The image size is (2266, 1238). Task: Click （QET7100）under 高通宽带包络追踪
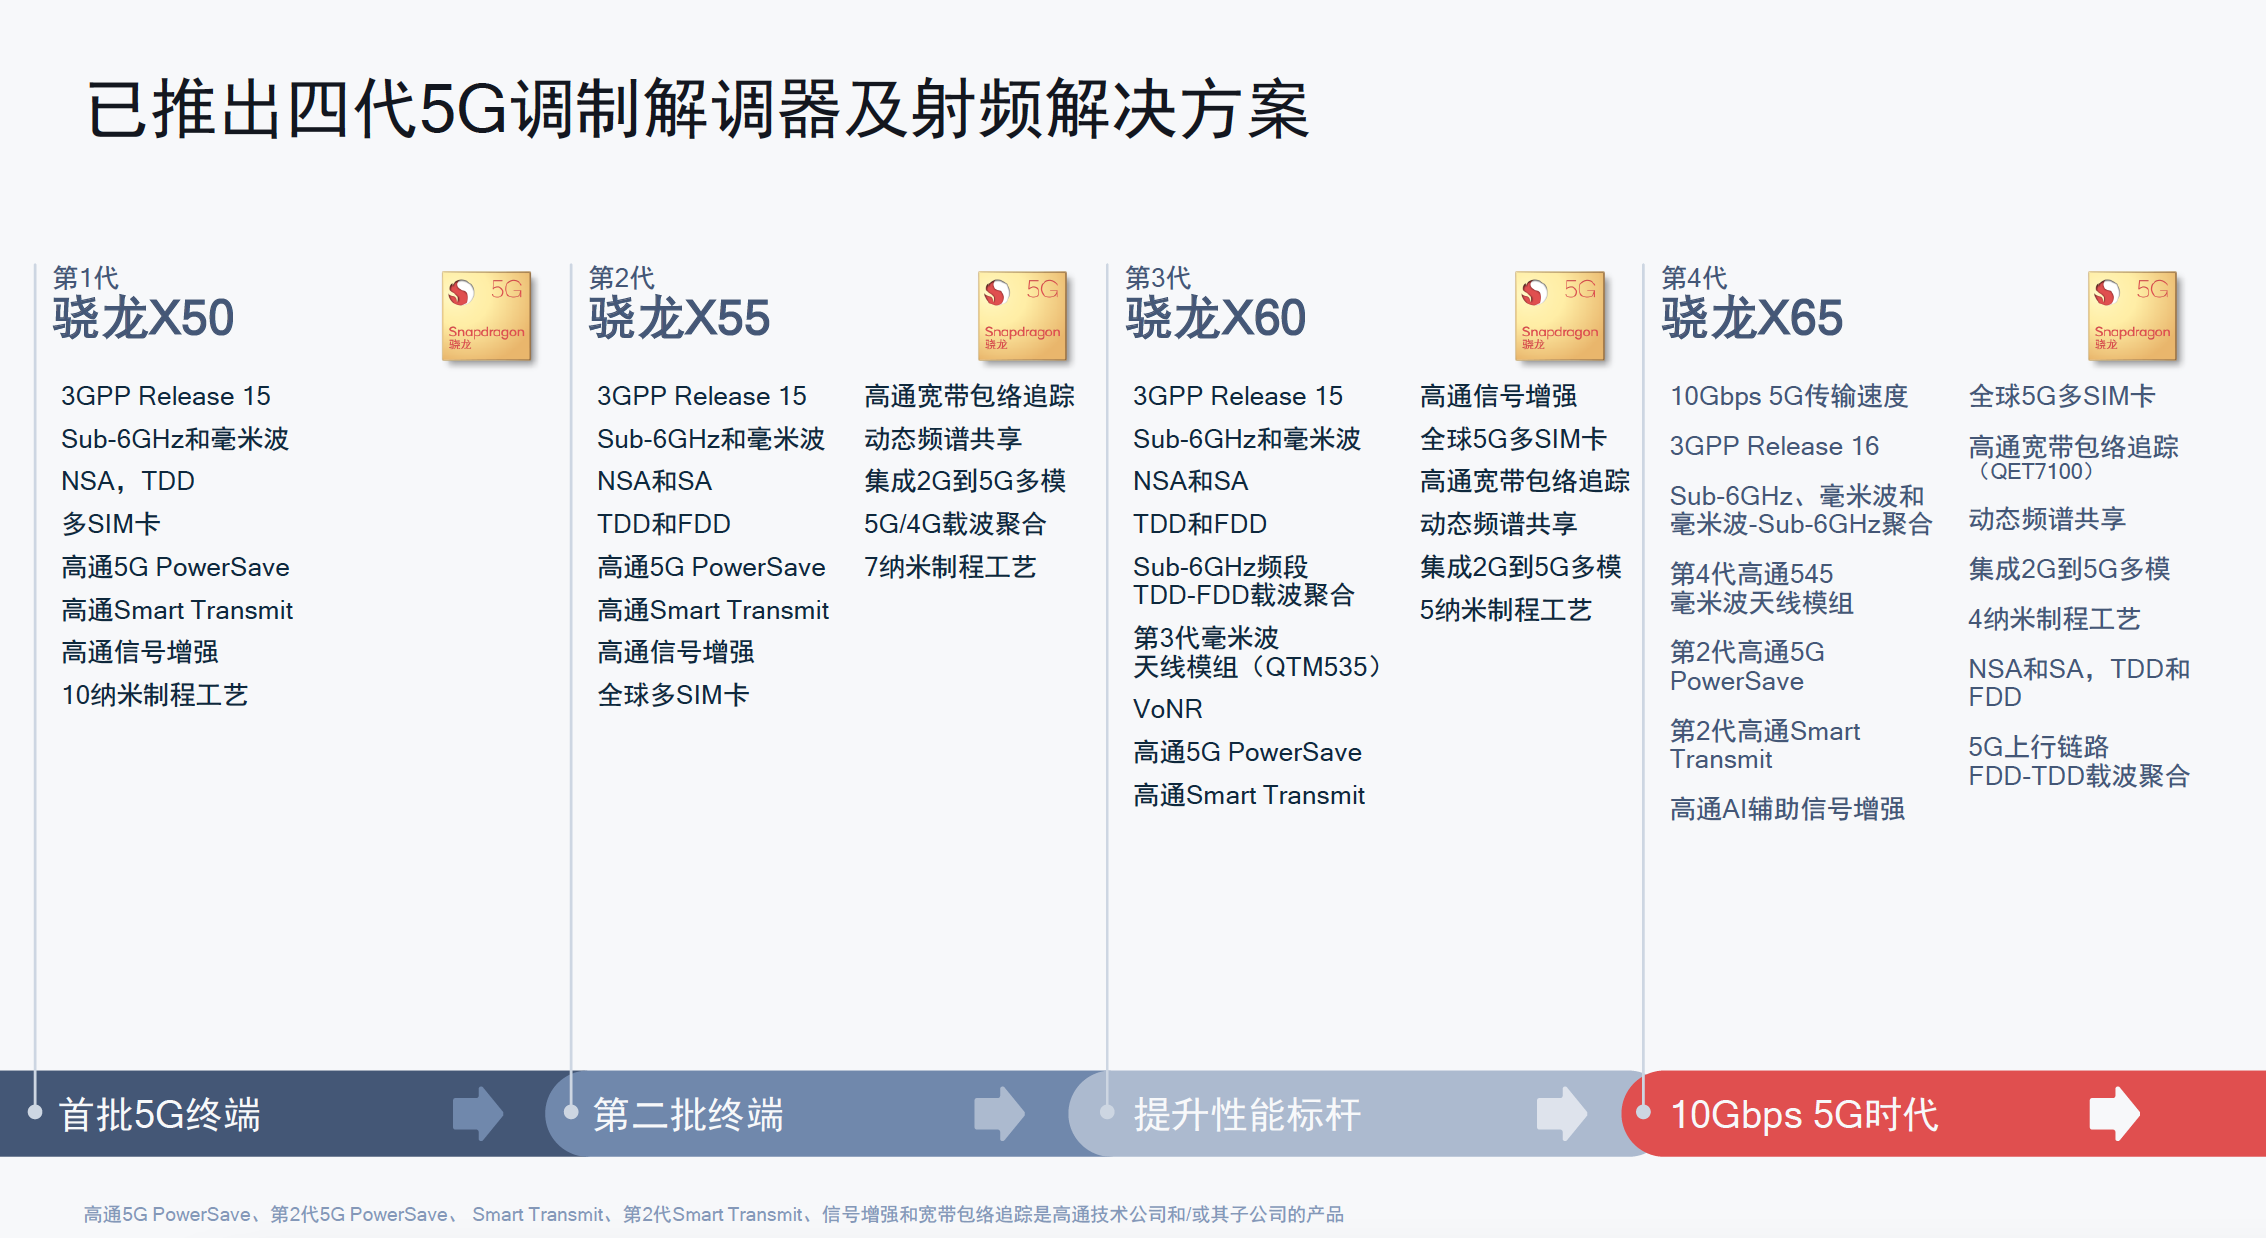[x=2035, y=471]
